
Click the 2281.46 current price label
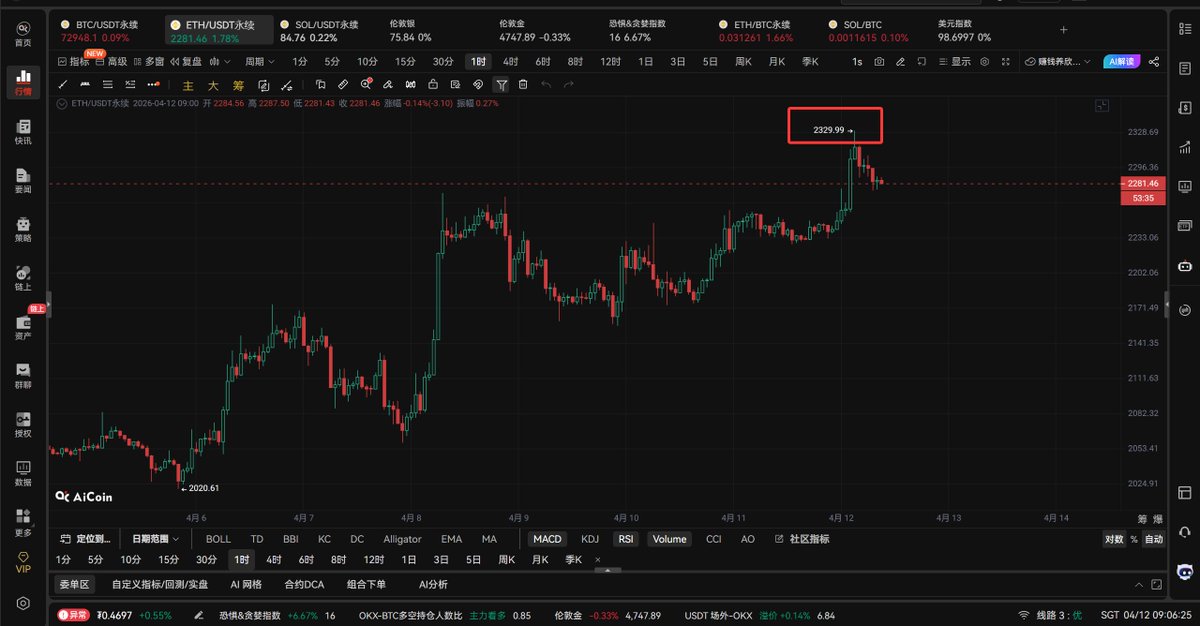pyautogui.click(x=1141, y=184)
